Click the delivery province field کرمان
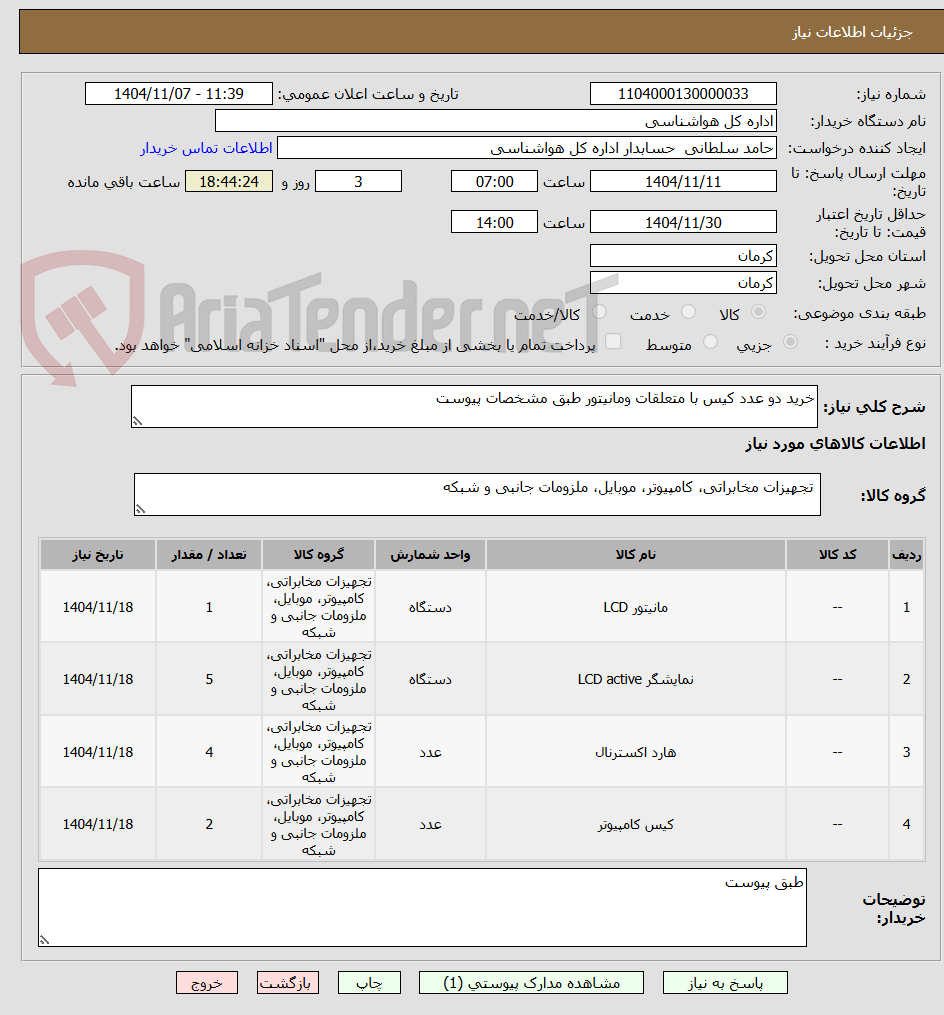The height and width of the screenshot is (1015, 944). click(x=683, y=256)
